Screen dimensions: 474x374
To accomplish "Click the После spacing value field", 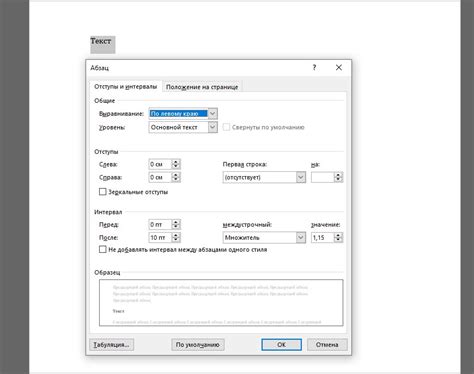I will tap(160, 238).
